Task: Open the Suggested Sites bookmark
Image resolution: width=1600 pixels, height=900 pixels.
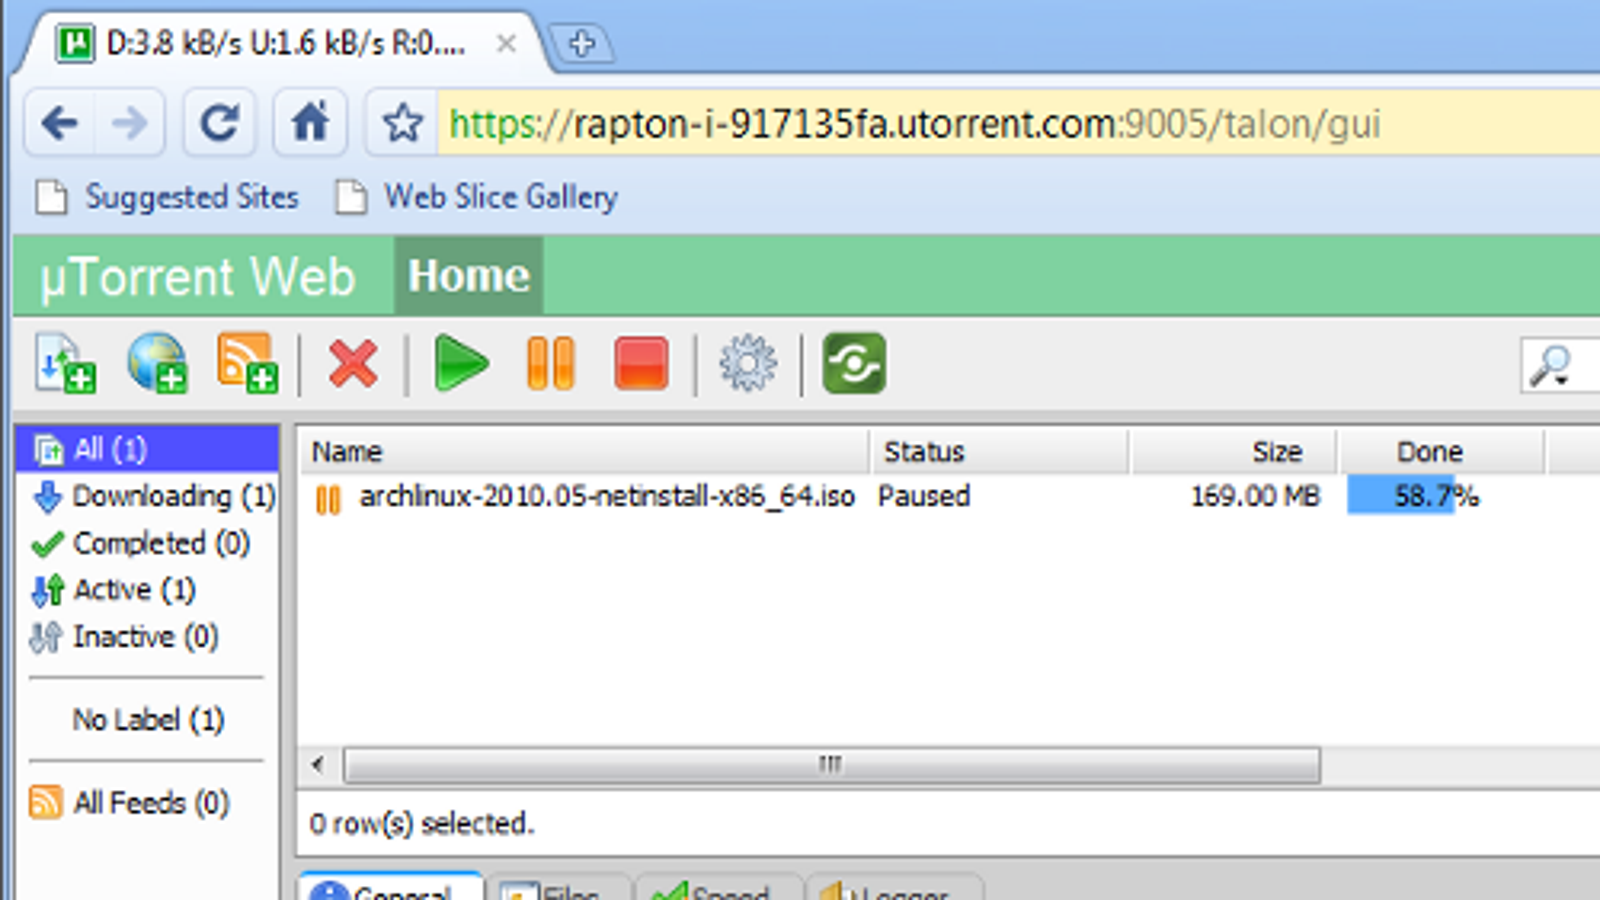Action: (x=167, y=197)
